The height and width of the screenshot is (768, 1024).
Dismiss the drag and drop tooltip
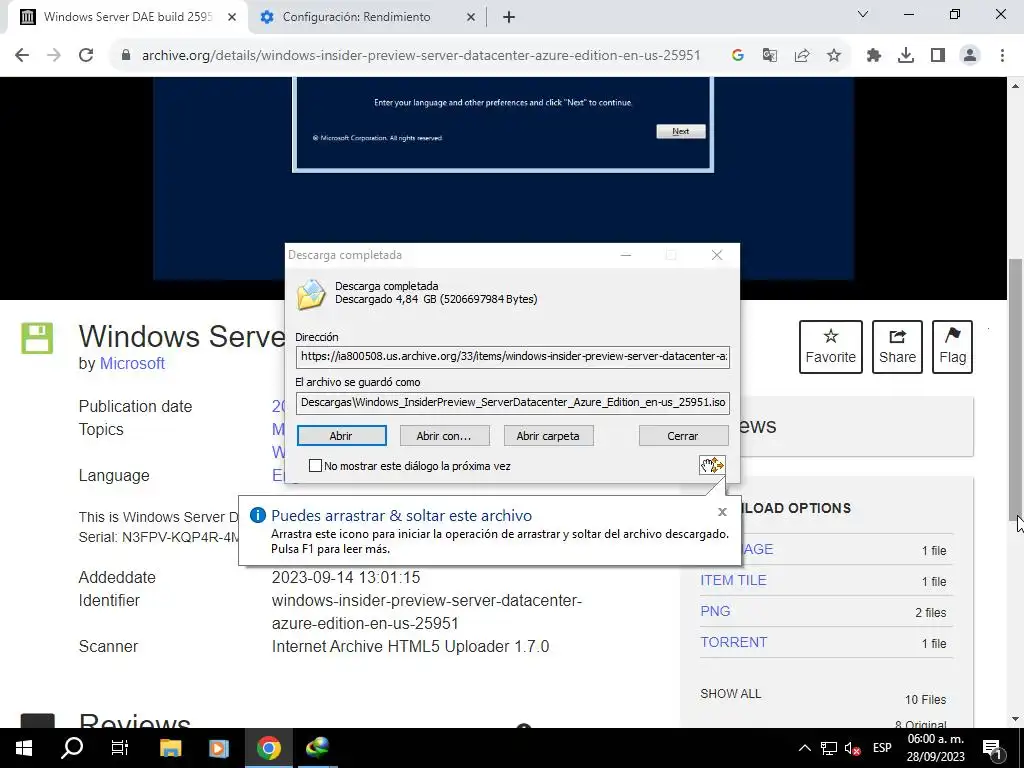coord(722,512)
